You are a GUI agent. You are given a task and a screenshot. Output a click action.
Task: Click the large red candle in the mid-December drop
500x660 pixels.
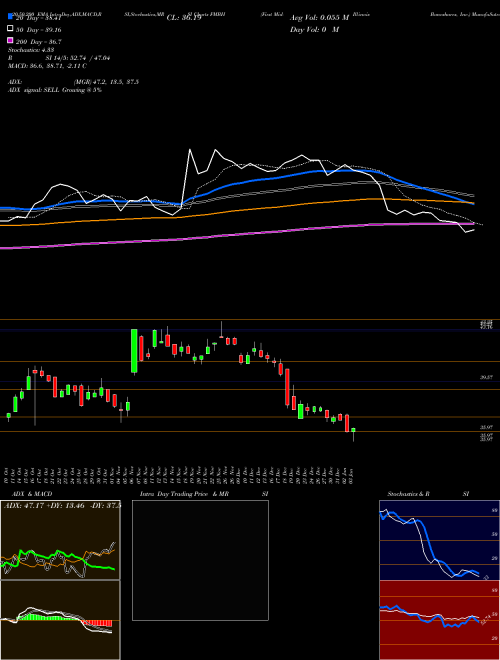point(287,387)
